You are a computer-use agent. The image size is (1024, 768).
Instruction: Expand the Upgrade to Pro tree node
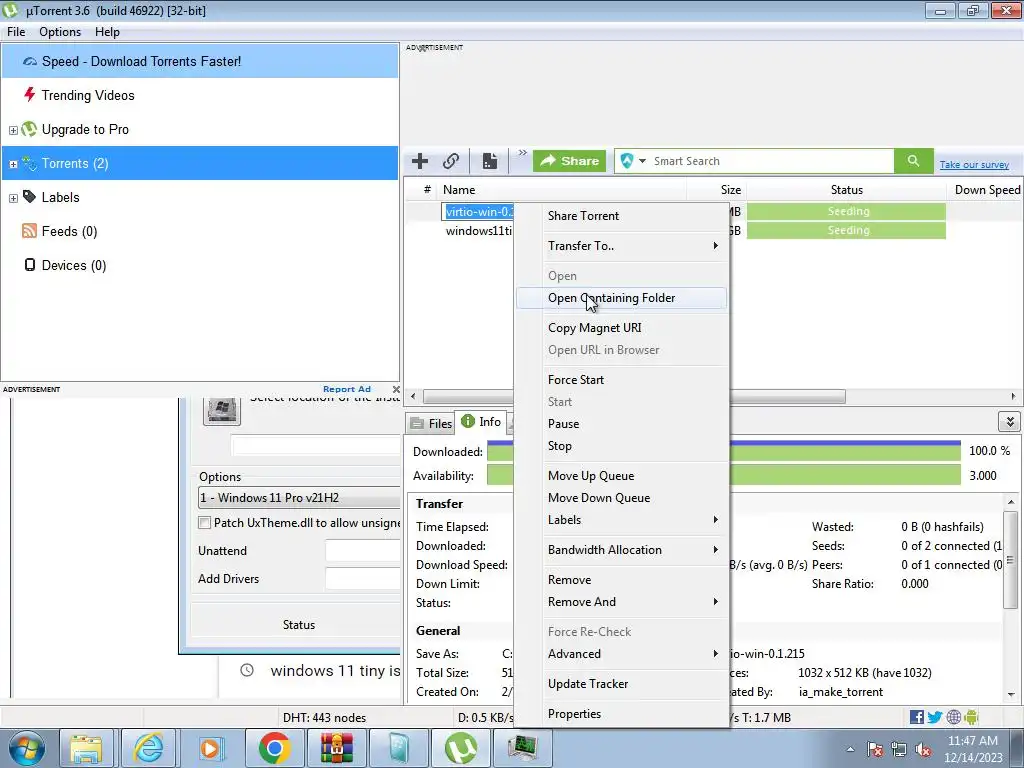point(13,130)
